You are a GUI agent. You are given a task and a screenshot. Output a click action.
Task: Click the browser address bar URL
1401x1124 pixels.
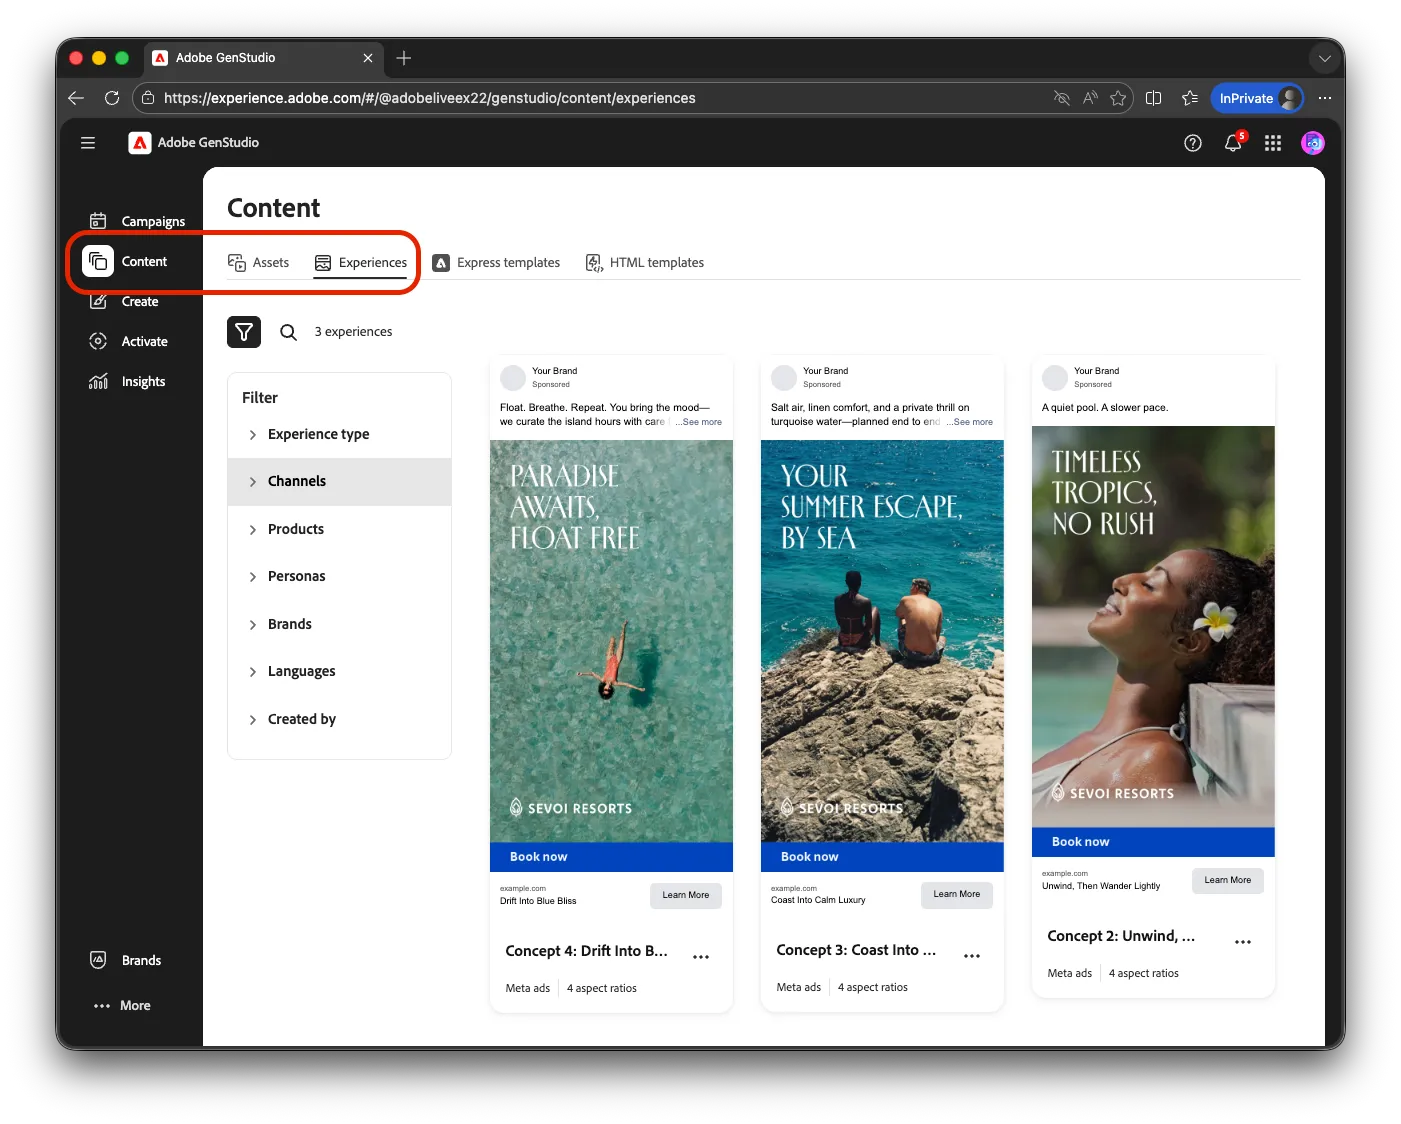[x=430, y=98]
